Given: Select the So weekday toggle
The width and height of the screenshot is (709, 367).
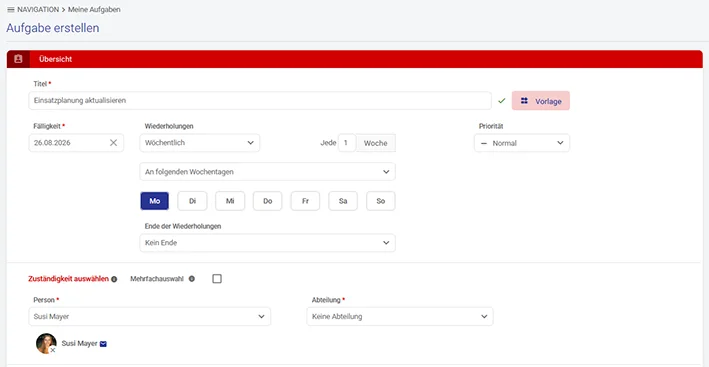Looking at the screenshot, I should (381, 201).
